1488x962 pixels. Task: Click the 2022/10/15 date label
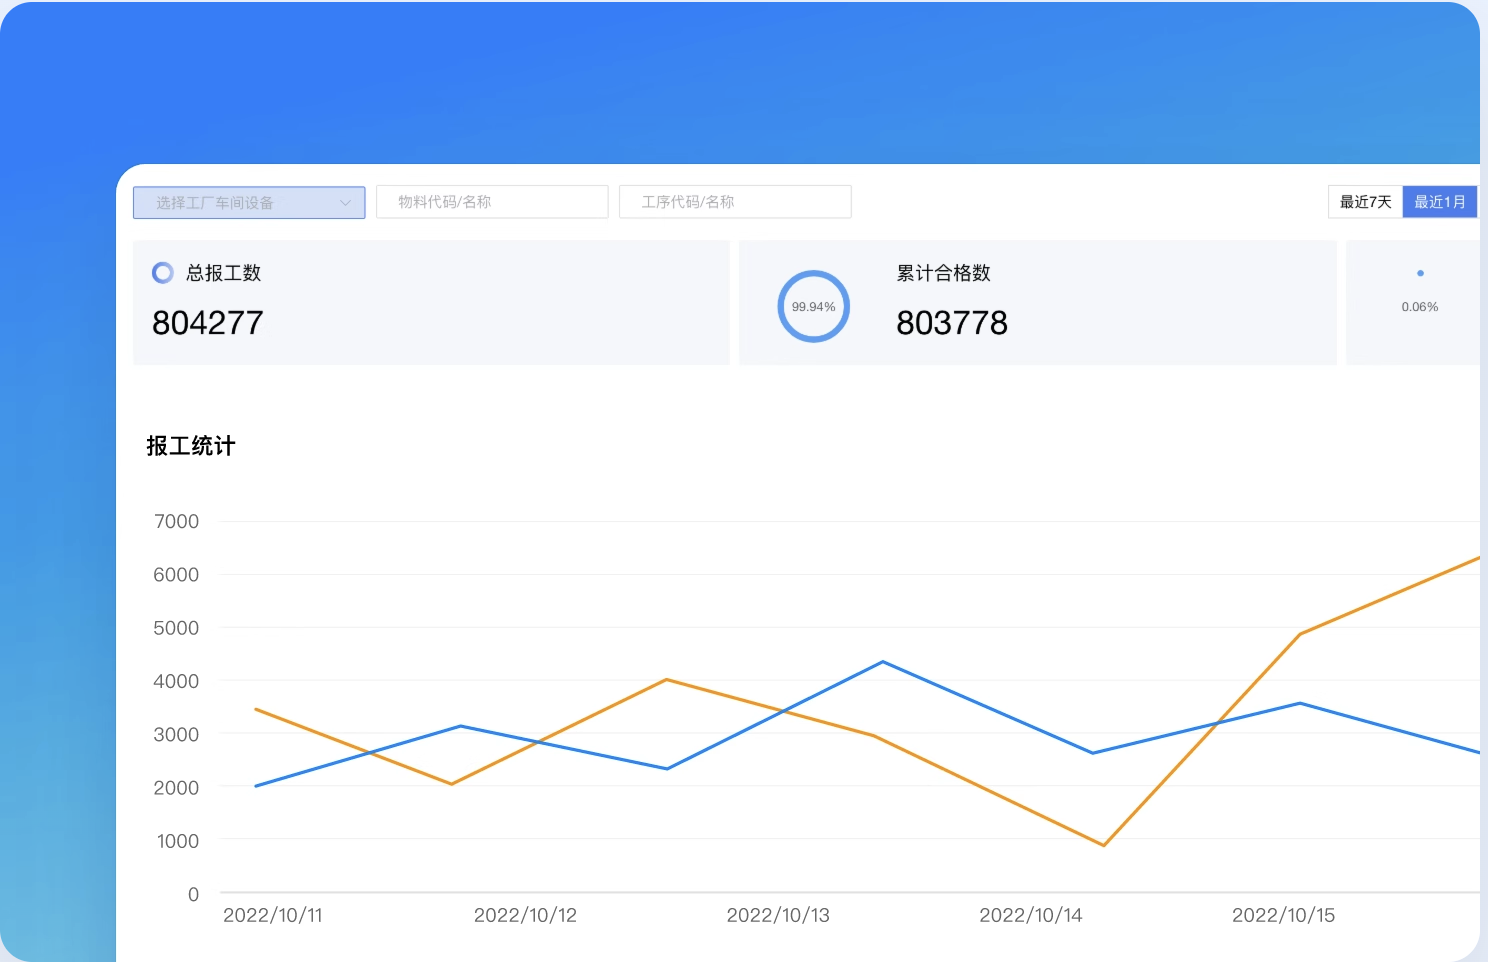tap(1283, 915)
